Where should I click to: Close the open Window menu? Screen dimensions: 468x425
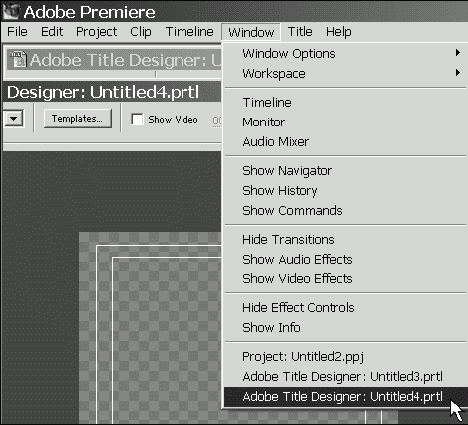(x=251, y=32)
